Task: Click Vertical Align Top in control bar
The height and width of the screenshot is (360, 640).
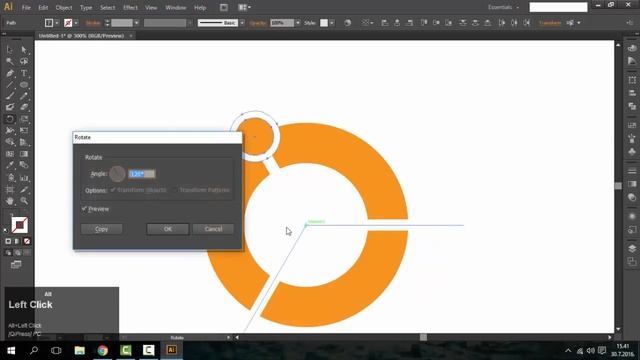Action: coord(424,23)
